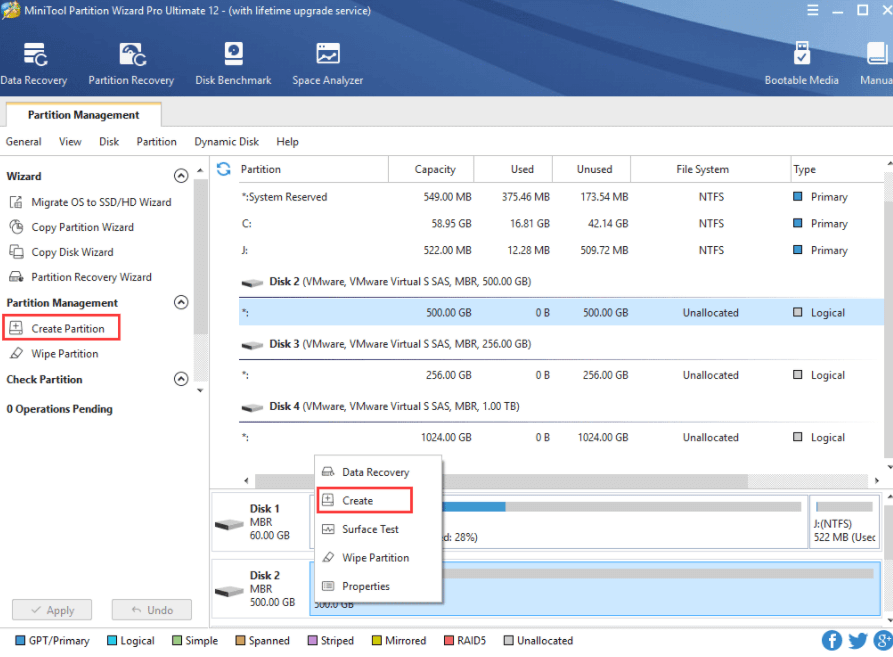This screenshot has width=893, height=657.
Task: Launch Disk Benchmark
Action: click(233, 60)
